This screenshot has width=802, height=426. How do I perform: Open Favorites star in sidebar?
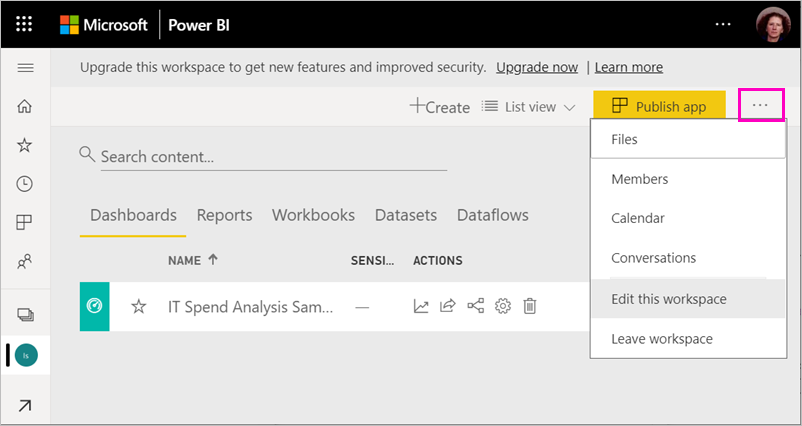(x=25, y=145)
